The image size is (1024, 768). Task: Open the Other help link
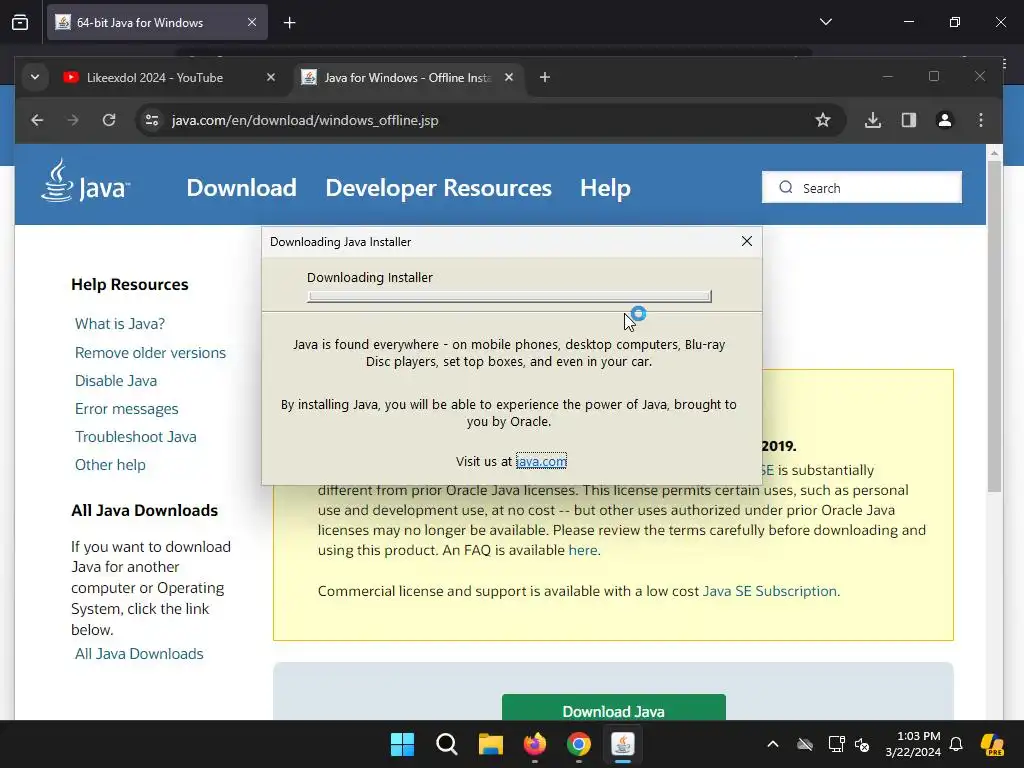(x=110, y=465)
